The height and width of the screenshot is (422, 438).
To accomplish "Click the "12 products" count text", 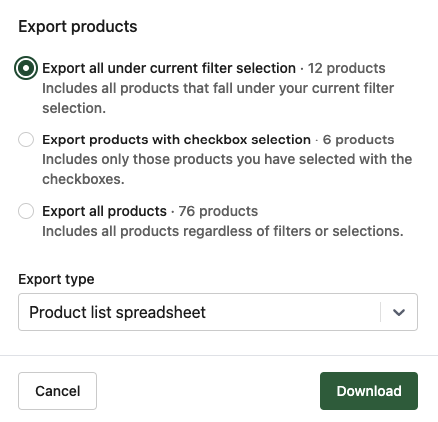I will [347, 68].
